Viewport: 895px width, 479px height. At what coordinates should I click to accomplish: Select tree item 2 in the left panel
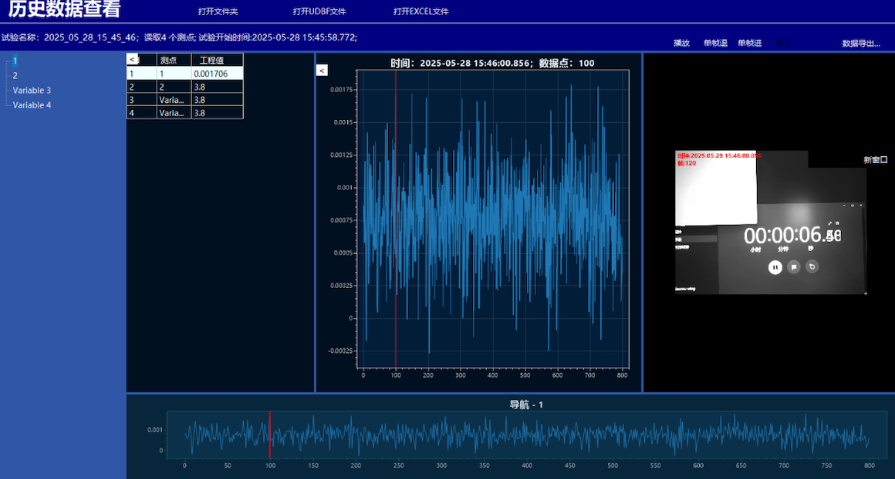pos(15,75)
